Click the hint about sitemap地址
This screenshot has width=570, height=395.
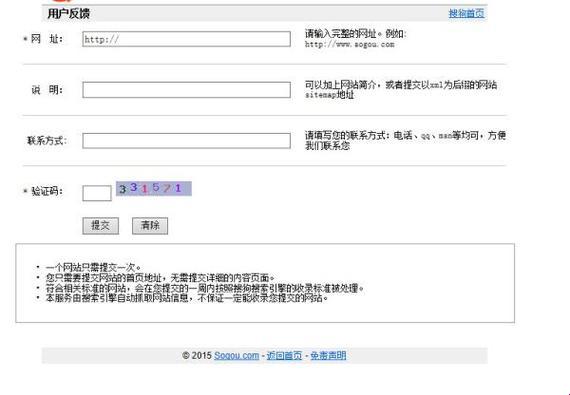(401, 90)
